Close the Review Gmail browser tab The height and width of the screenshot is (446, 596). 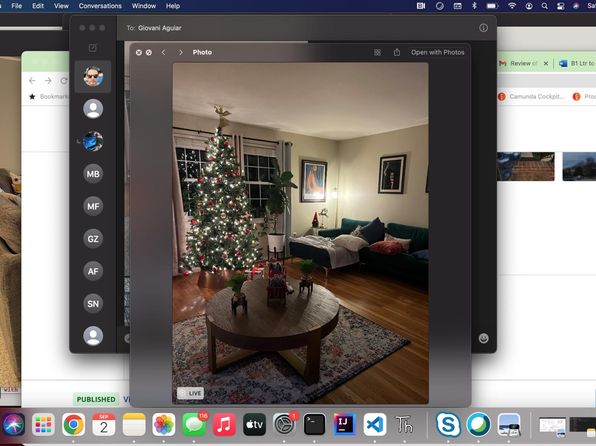[x=546, y=63]
